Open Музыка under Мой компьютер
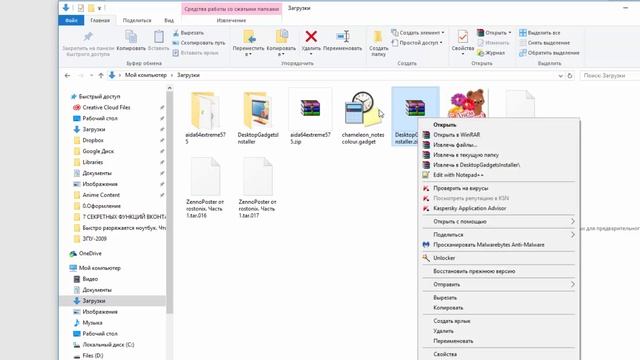This screenshot has width=640, height=360. click(x=92, y=322)
